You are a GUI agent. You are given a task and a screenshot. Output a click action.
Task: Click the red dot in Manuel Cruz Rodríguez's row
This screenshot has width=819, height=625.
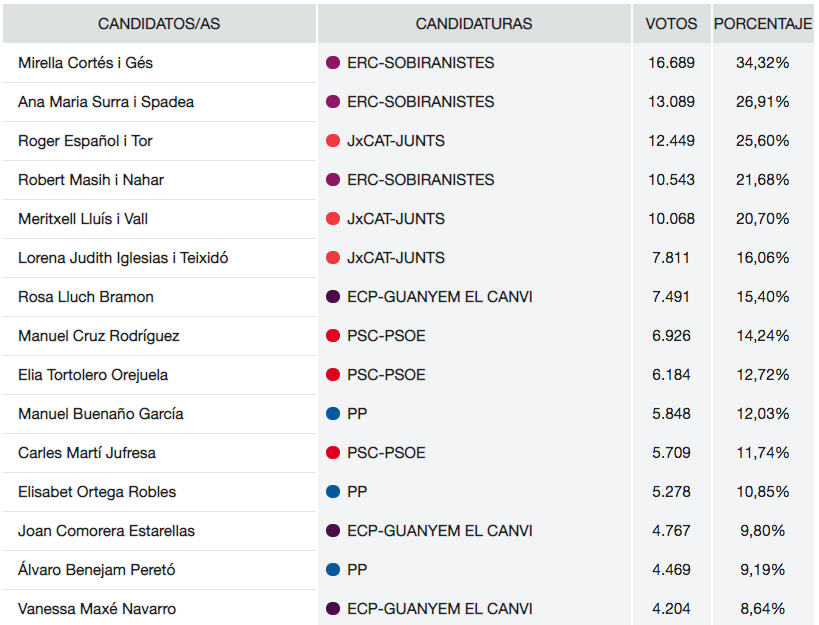[334, 336]
